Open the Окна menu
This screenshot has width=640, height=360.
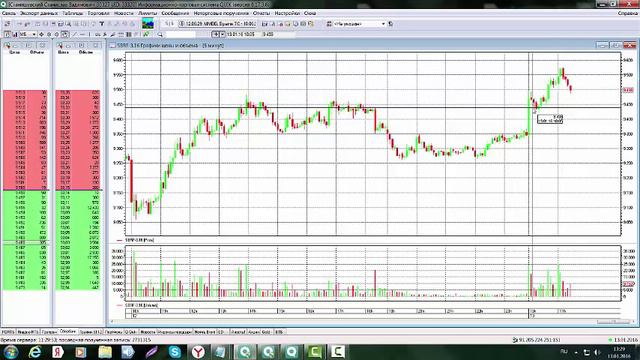(x=310, y=13)
